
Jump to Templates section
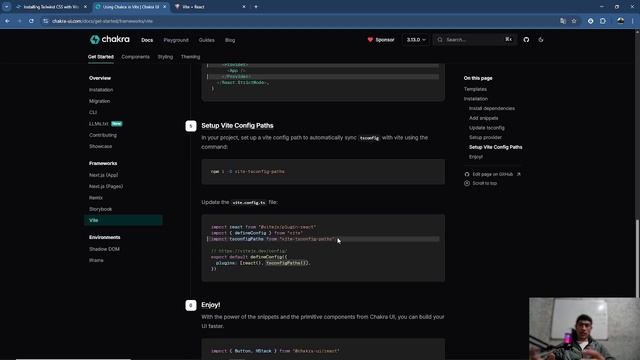(x=475, y=89)
